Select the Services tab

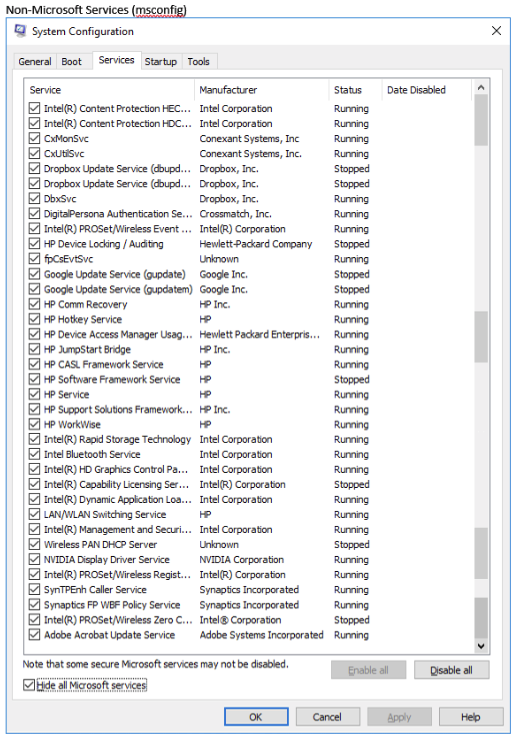click(116, 60)
